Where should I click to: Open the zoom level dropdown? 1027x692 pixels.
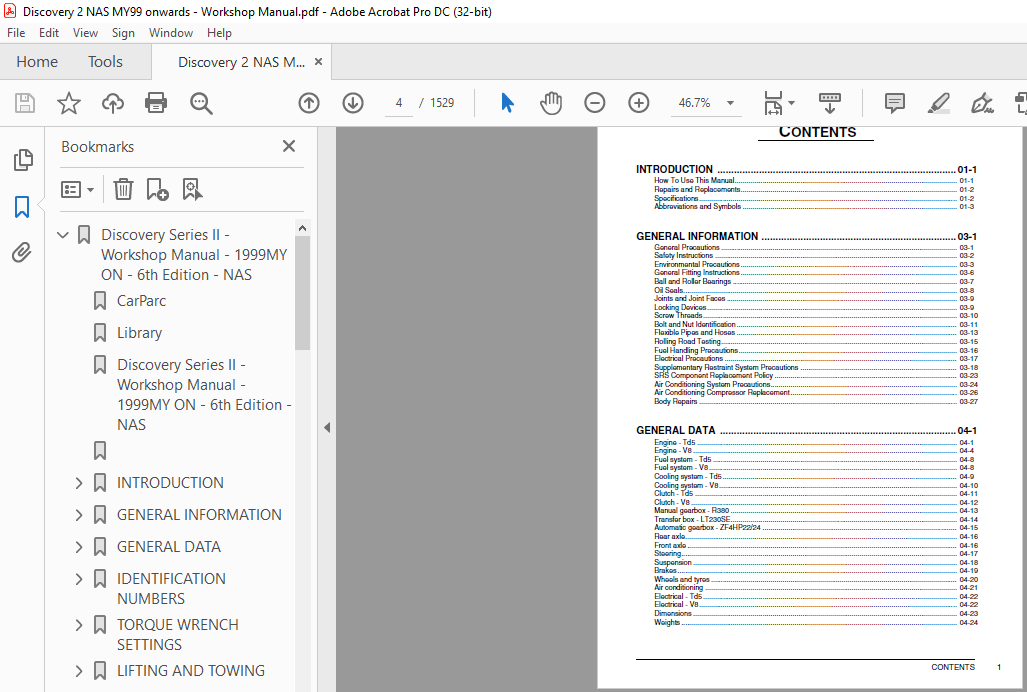(730, 103)
